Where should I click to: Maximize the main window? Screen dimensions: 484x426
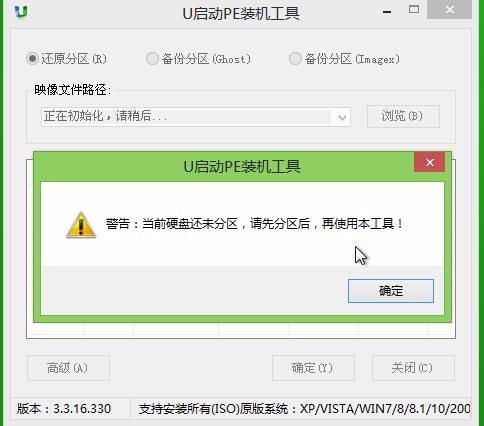(x=414, y=10)
